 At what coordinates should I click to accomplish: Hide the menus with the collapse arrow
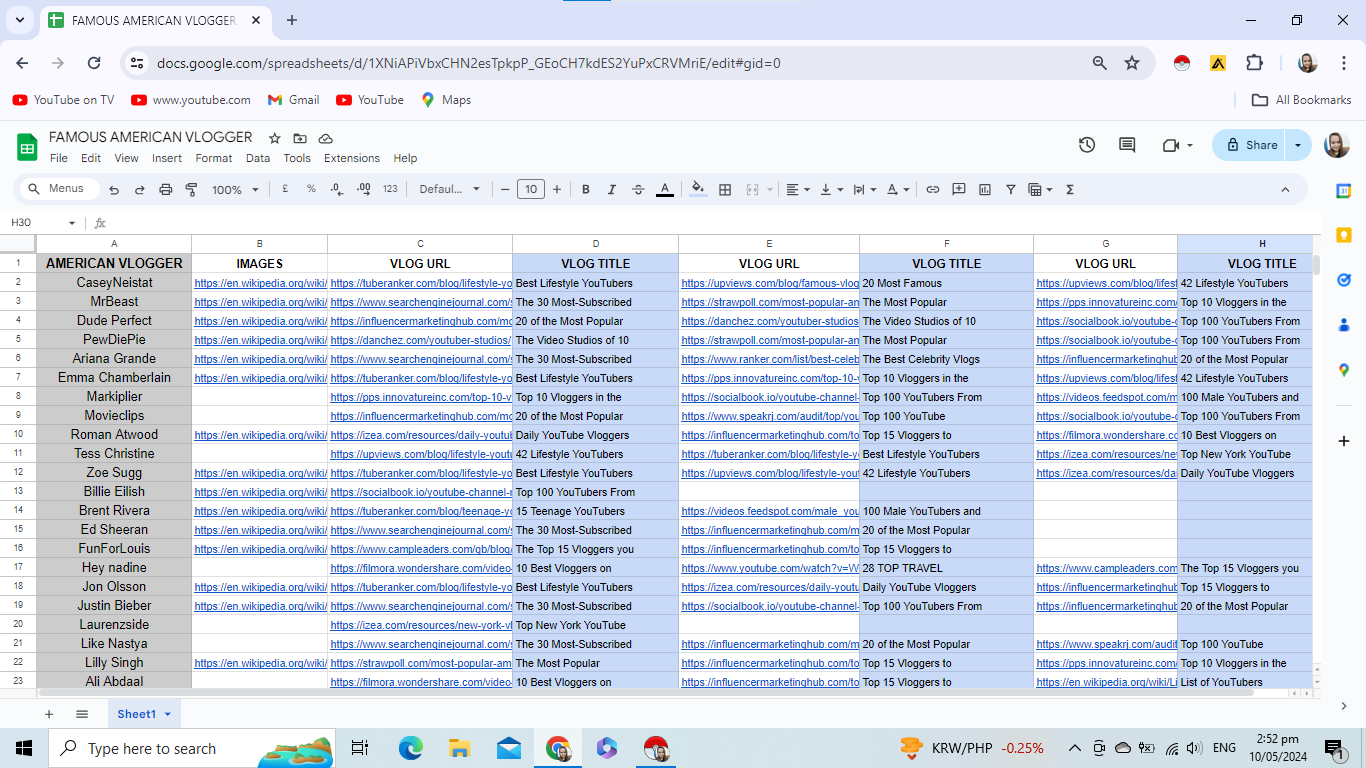click(x=1285, y=189)
